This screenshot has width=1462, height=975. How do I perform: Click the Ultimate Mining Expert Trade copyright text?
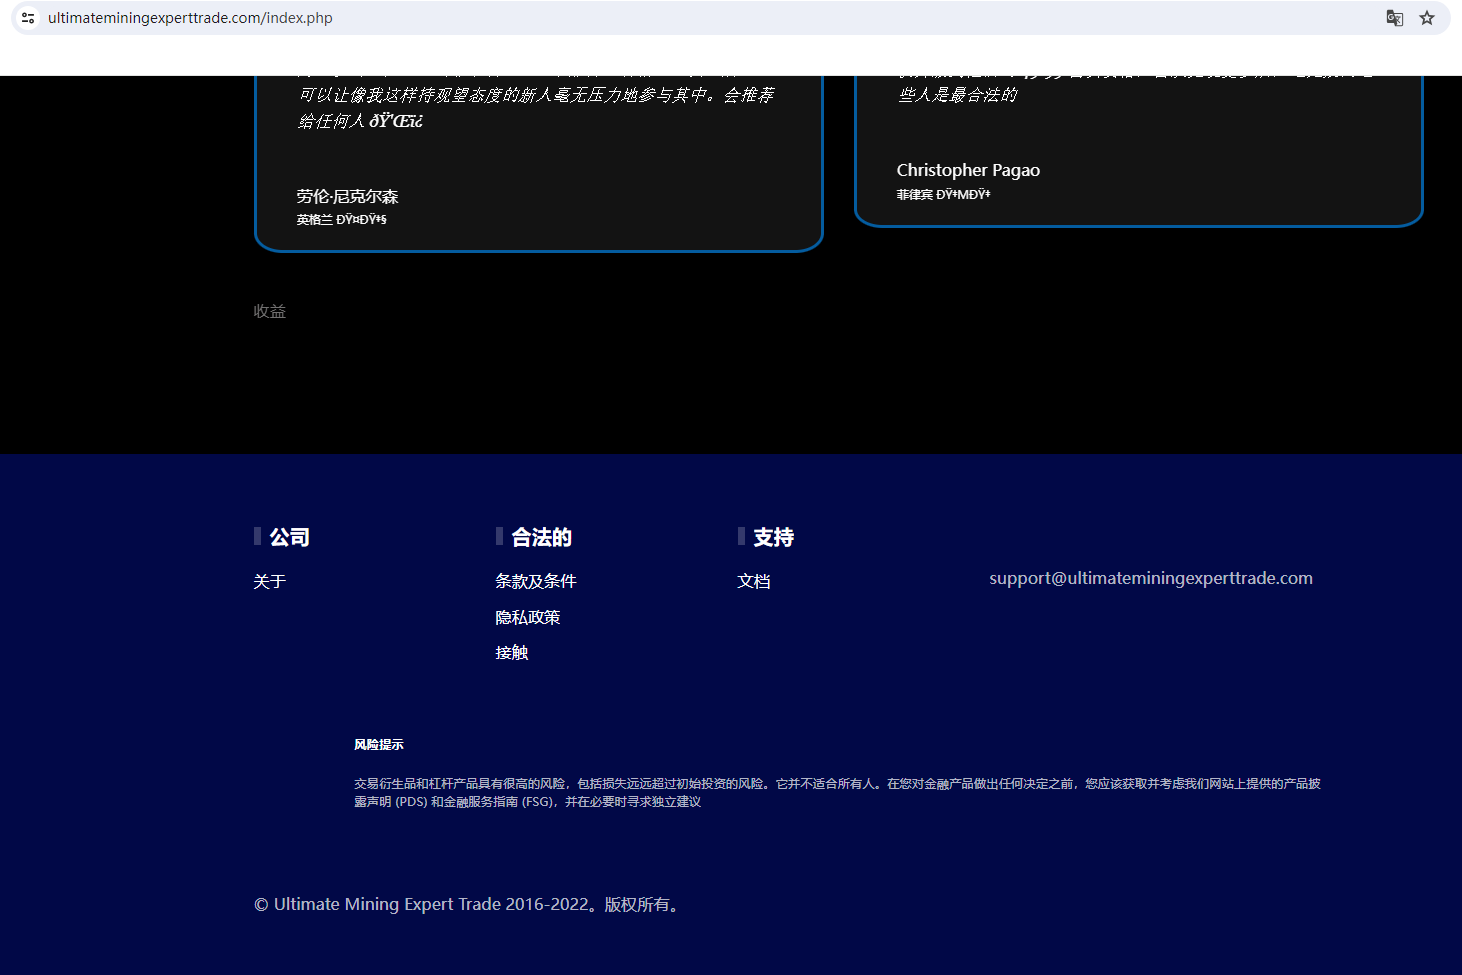[x=470, y=905]
